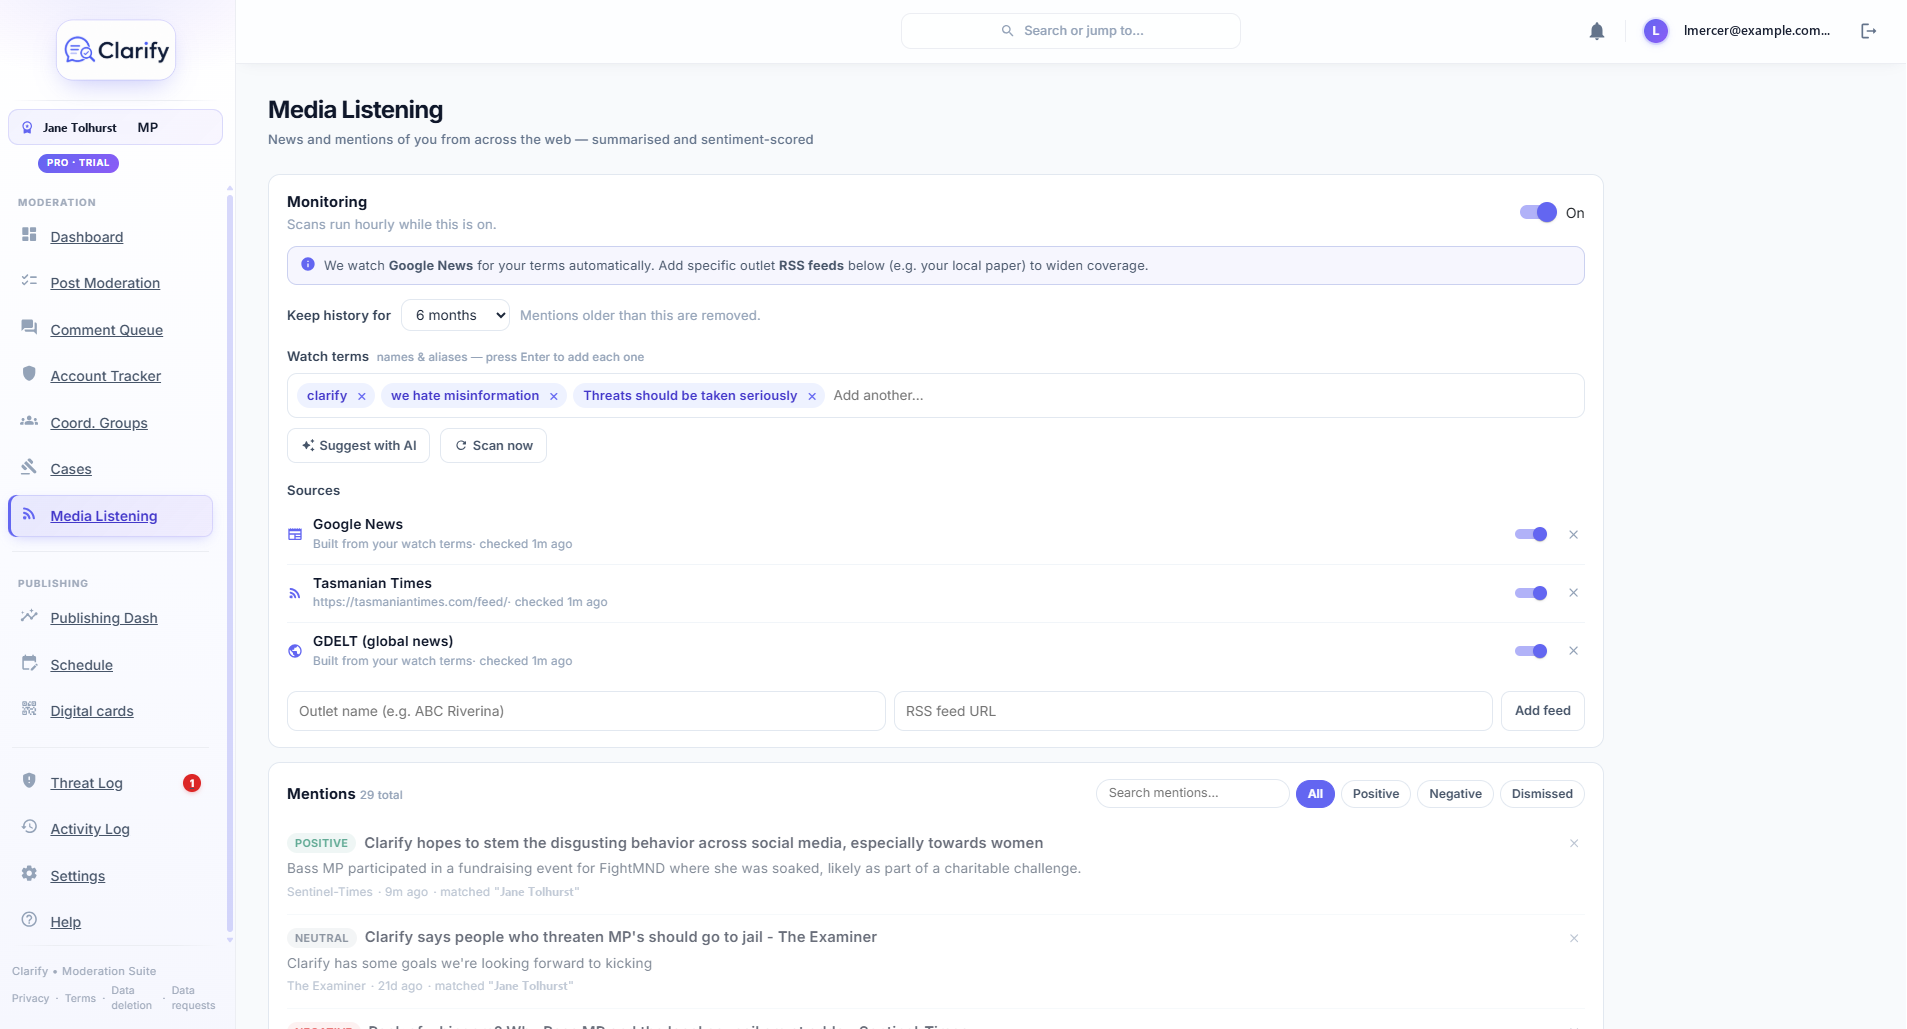
Task: Click the Activity Log history icon
Action: point(29,827)
